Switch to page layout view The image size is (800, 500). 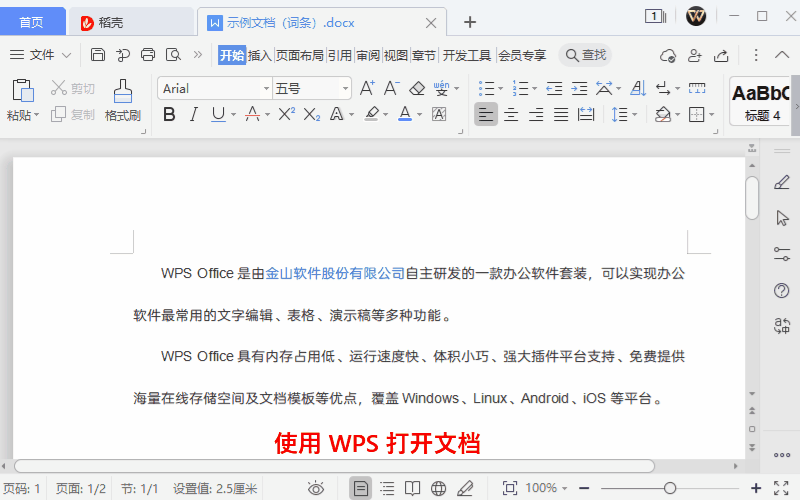pyautogui.click(x=360, y=488)
